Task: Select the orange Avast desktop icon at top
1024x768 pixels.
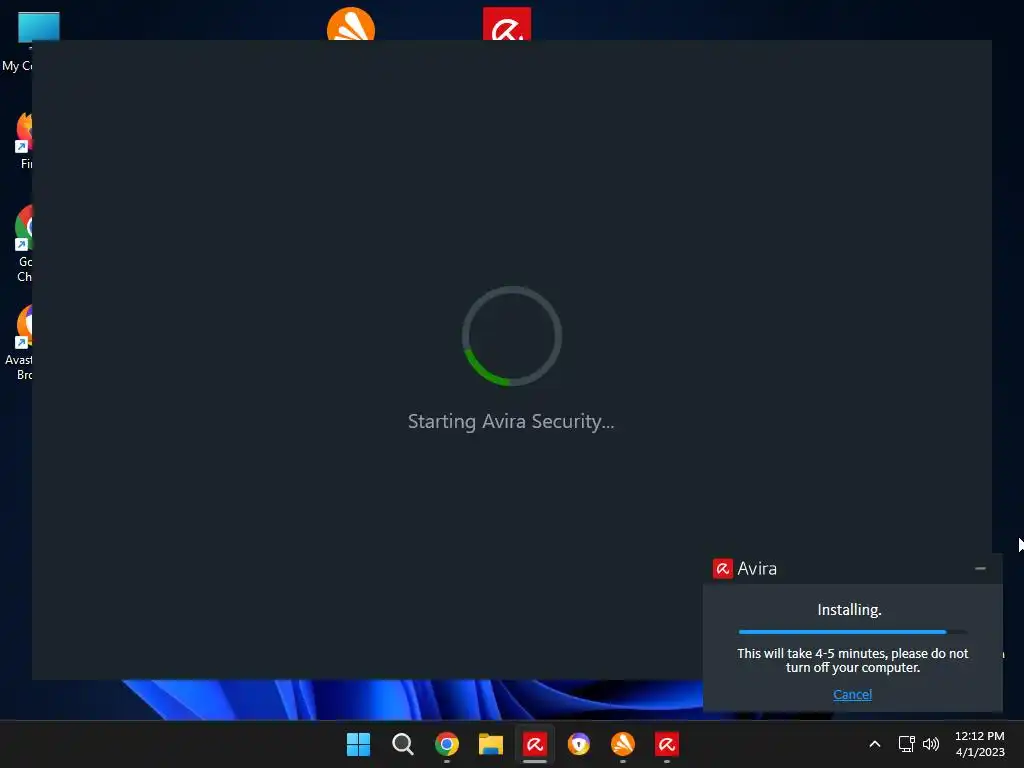Action: coord(351,24)
